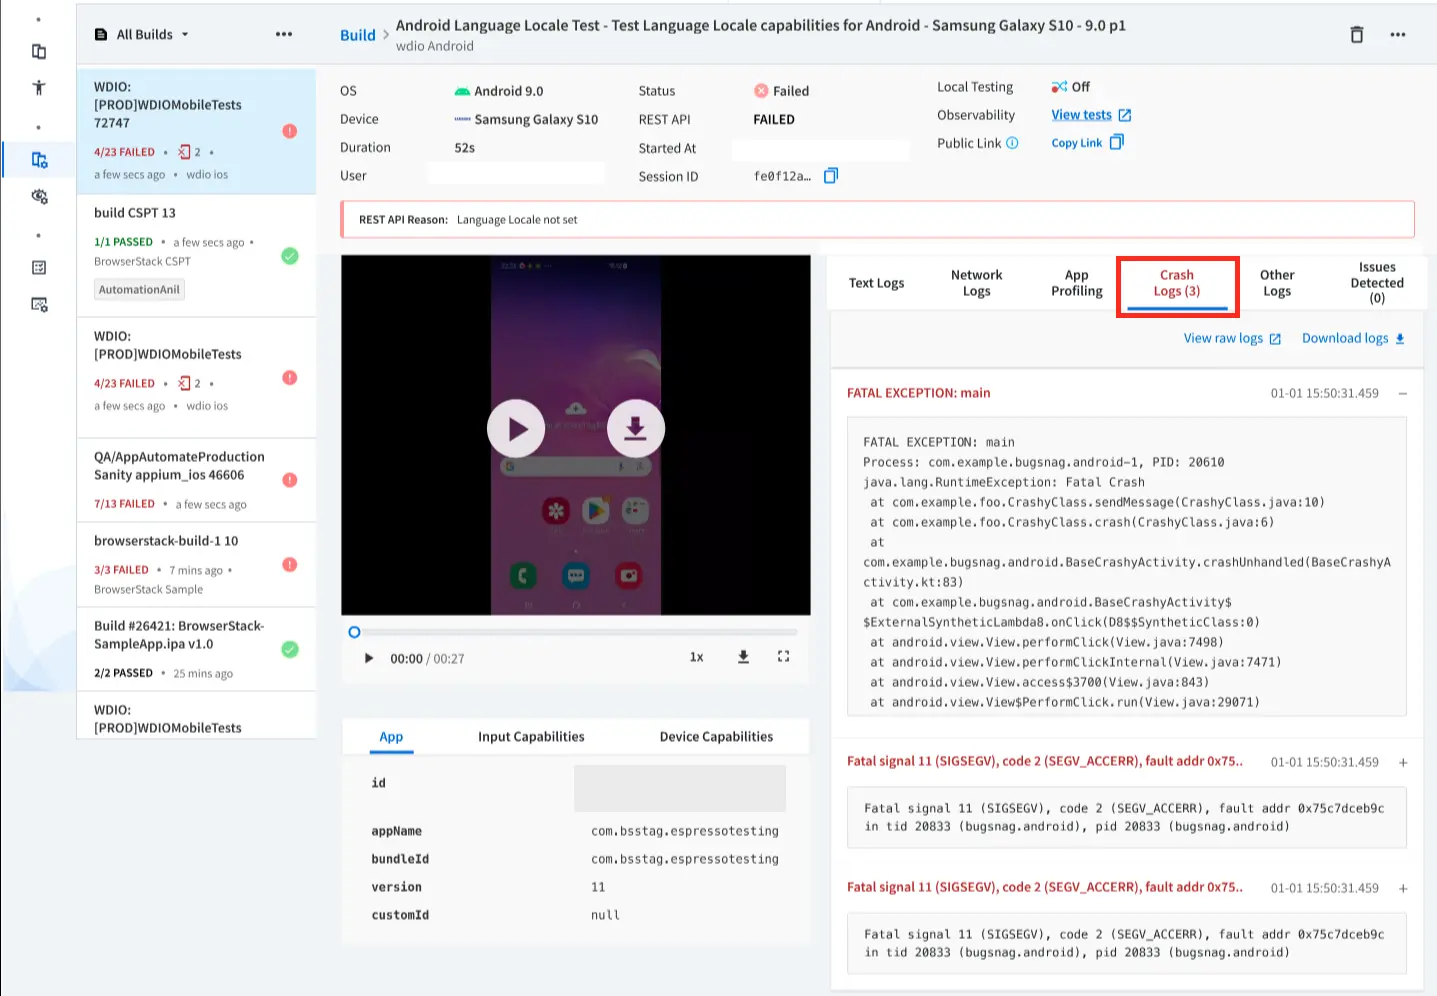
Task: Open the accessibility icon in left sidebar
Action: [39, 88]
